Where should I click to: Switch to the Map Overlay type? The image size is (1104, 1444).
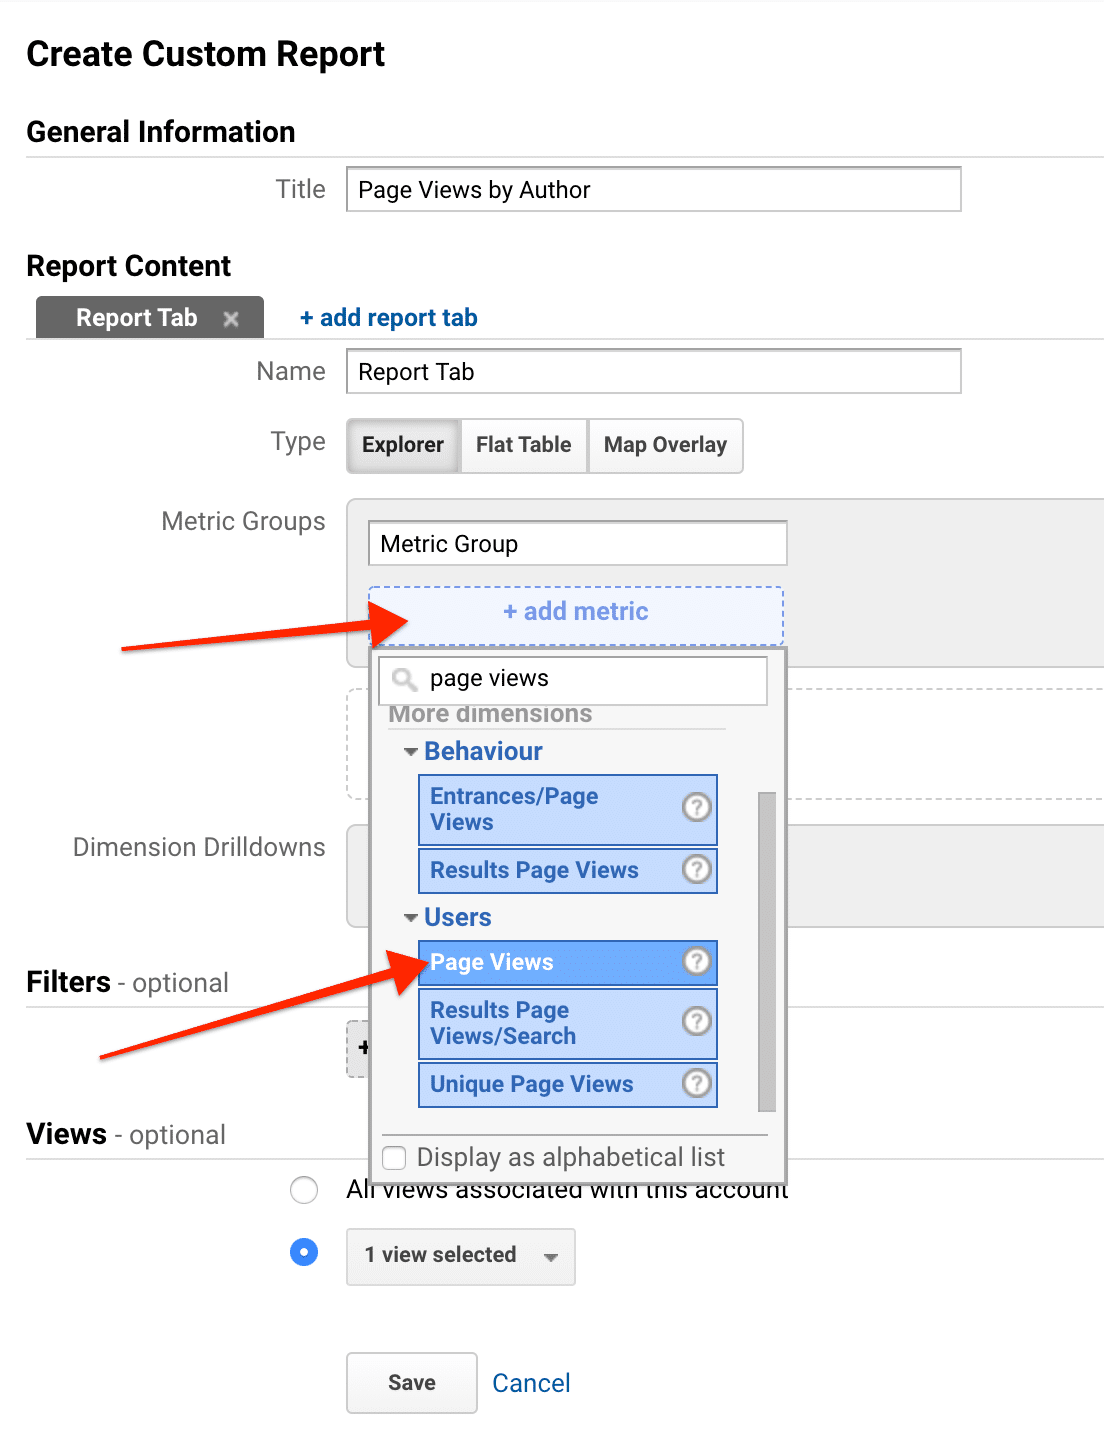[x=665, y=445]
